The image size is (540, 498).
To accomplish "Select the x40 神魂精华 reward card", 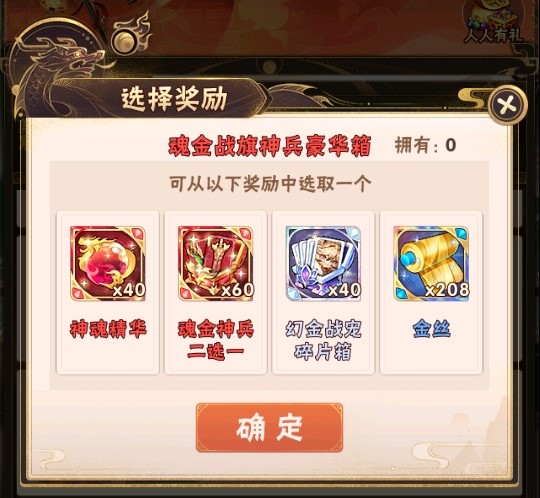I will (x=108, y=292).
